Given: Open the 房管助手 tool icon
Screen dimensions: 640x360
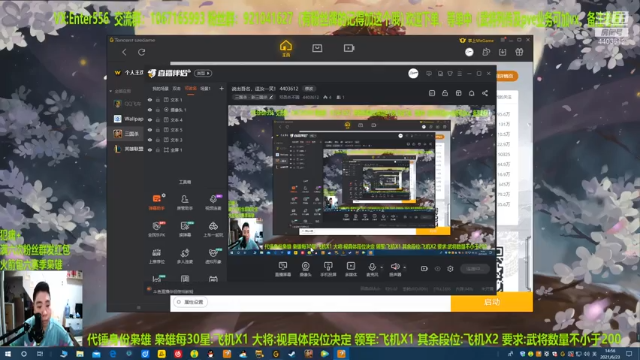Looking at the screenshot, I should (x=185, y=202).
